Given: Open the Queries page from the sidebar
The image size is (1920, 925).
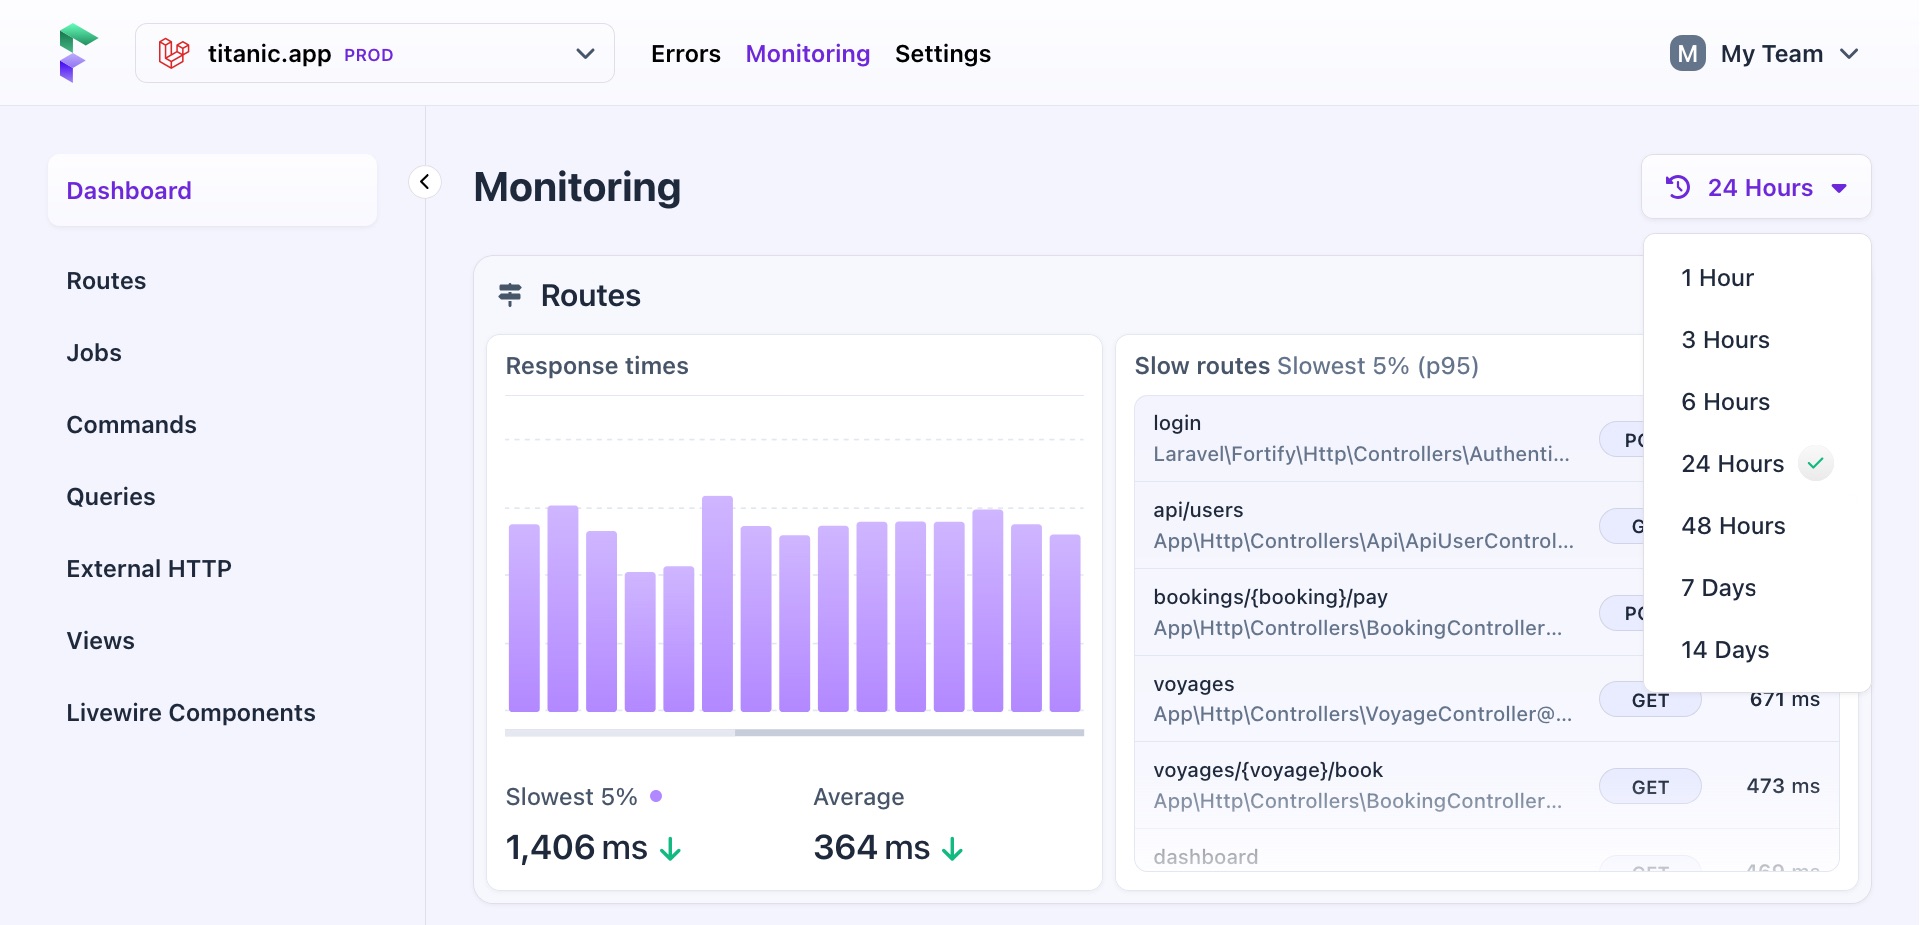Looking at the screenshot, I should 110,496.
